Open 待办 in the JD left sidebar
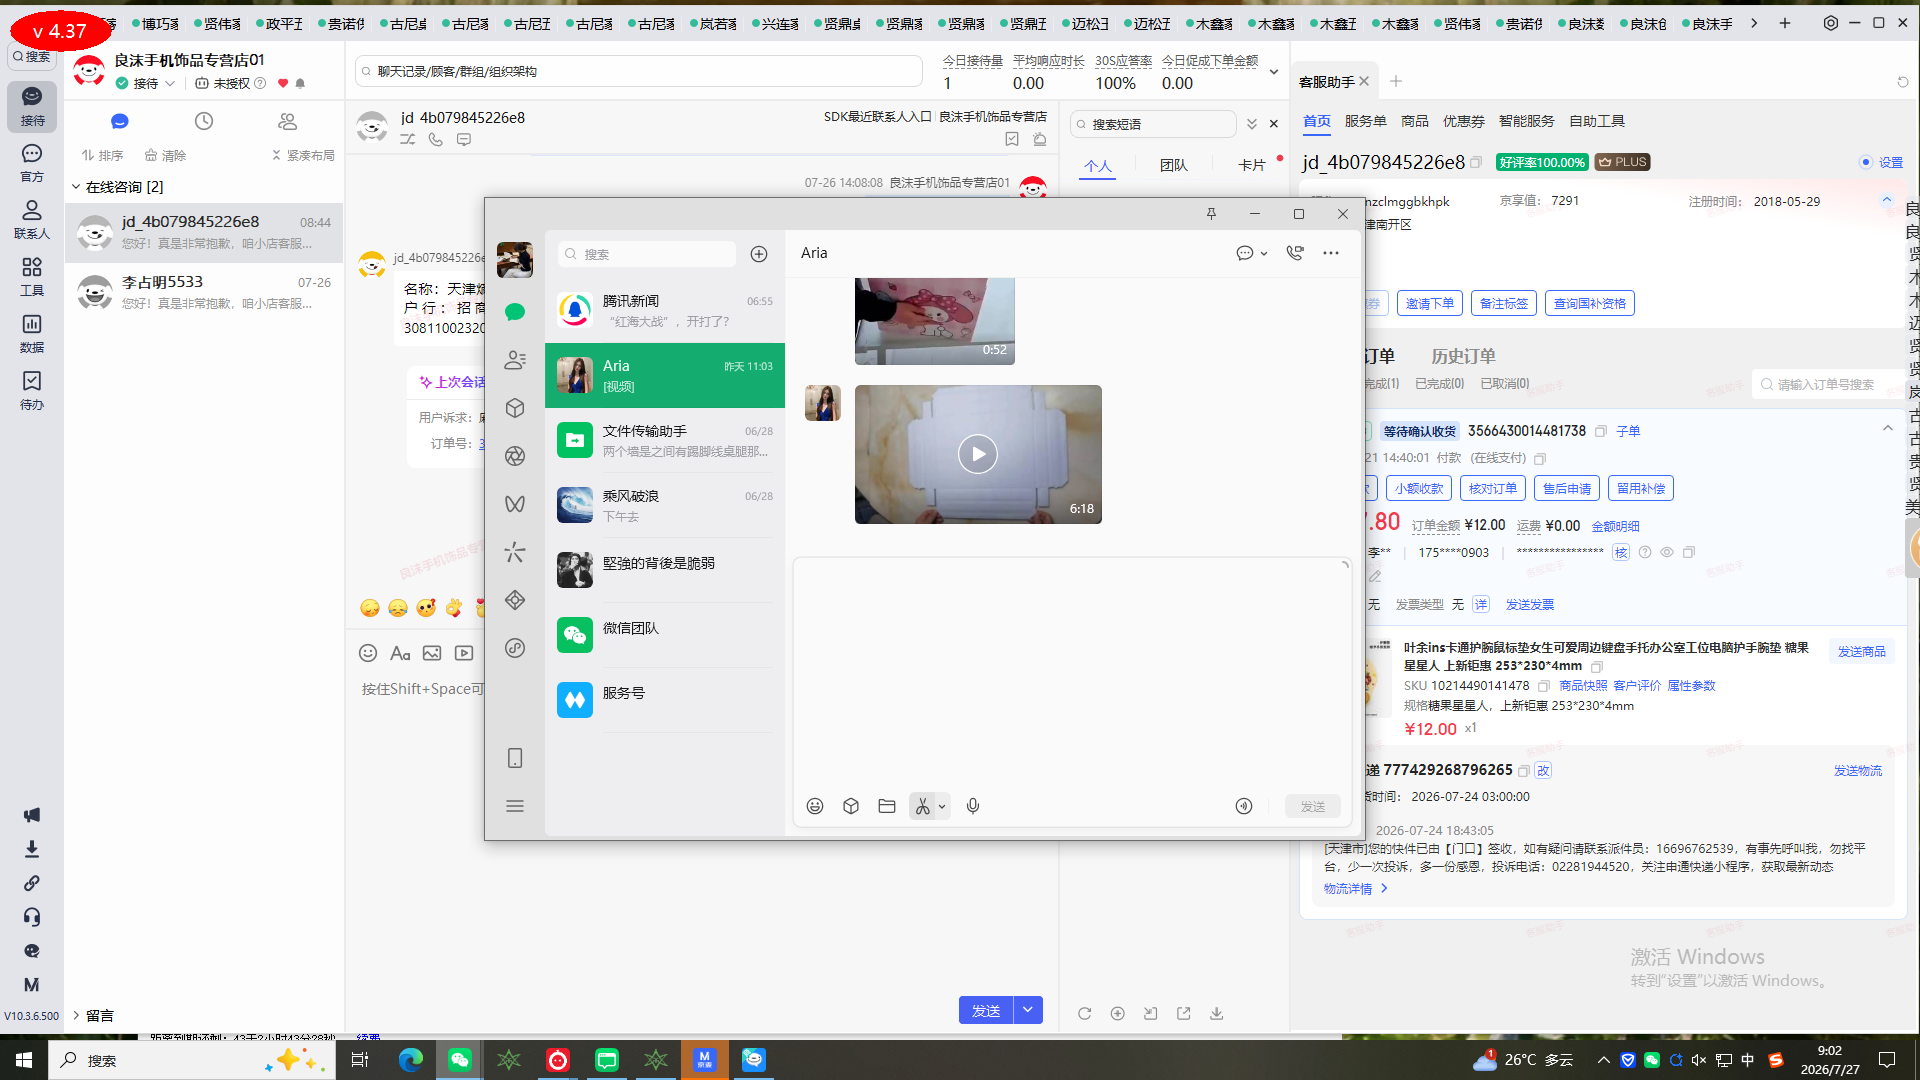This screenshot has width=1920, height=1080. pos(32,390)
